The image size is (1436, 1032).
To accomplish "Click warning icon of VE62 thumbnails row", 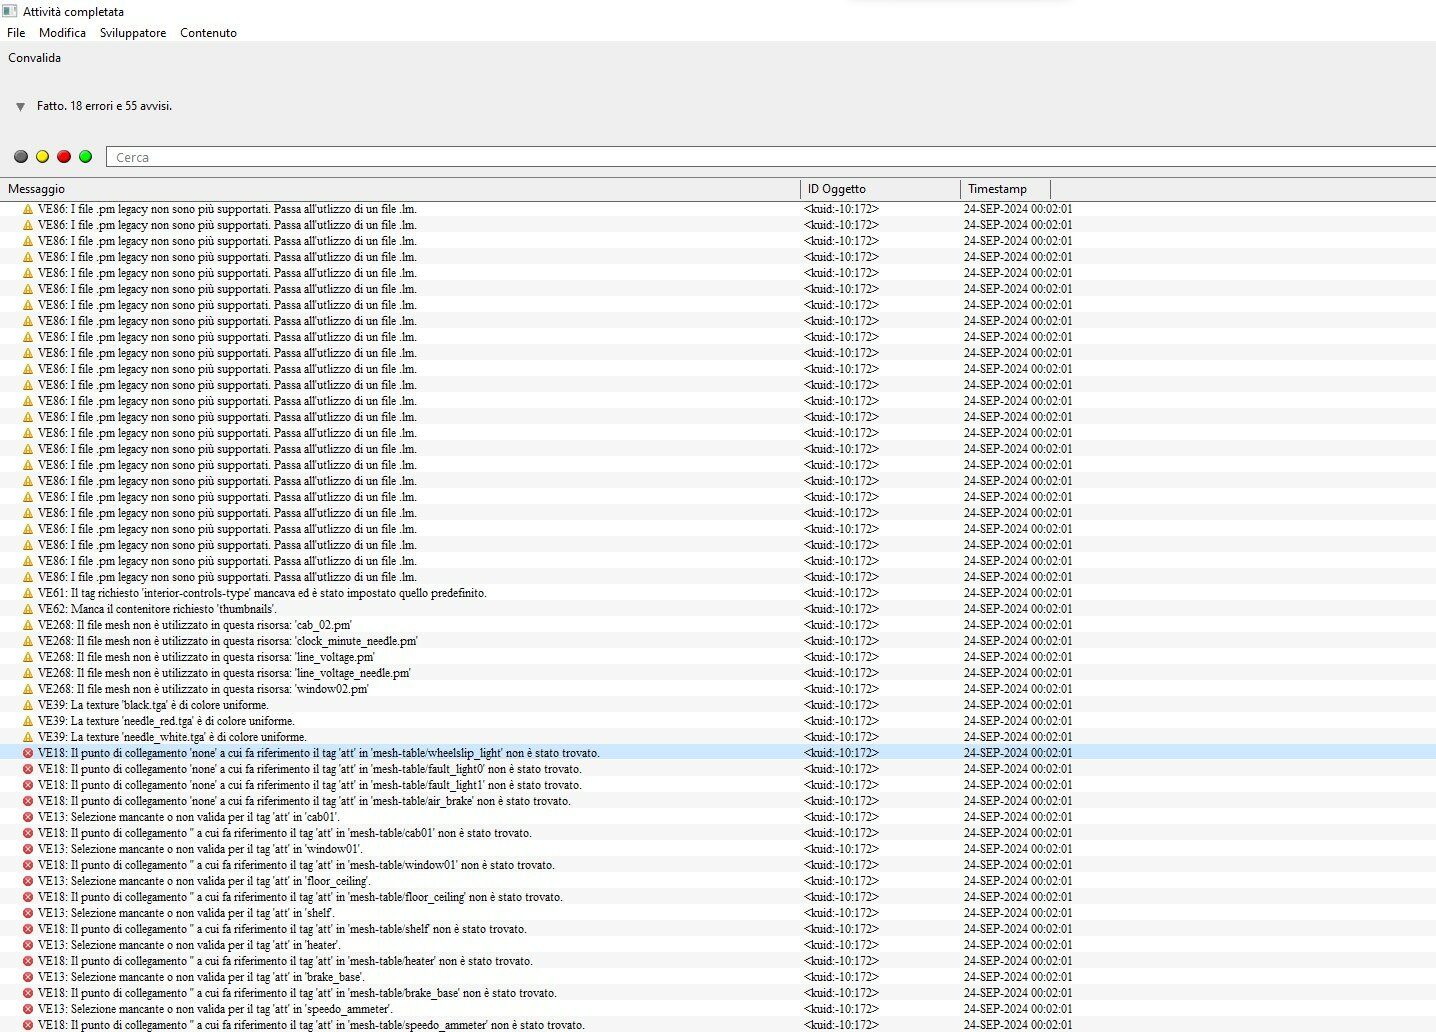I will [28, 609].
